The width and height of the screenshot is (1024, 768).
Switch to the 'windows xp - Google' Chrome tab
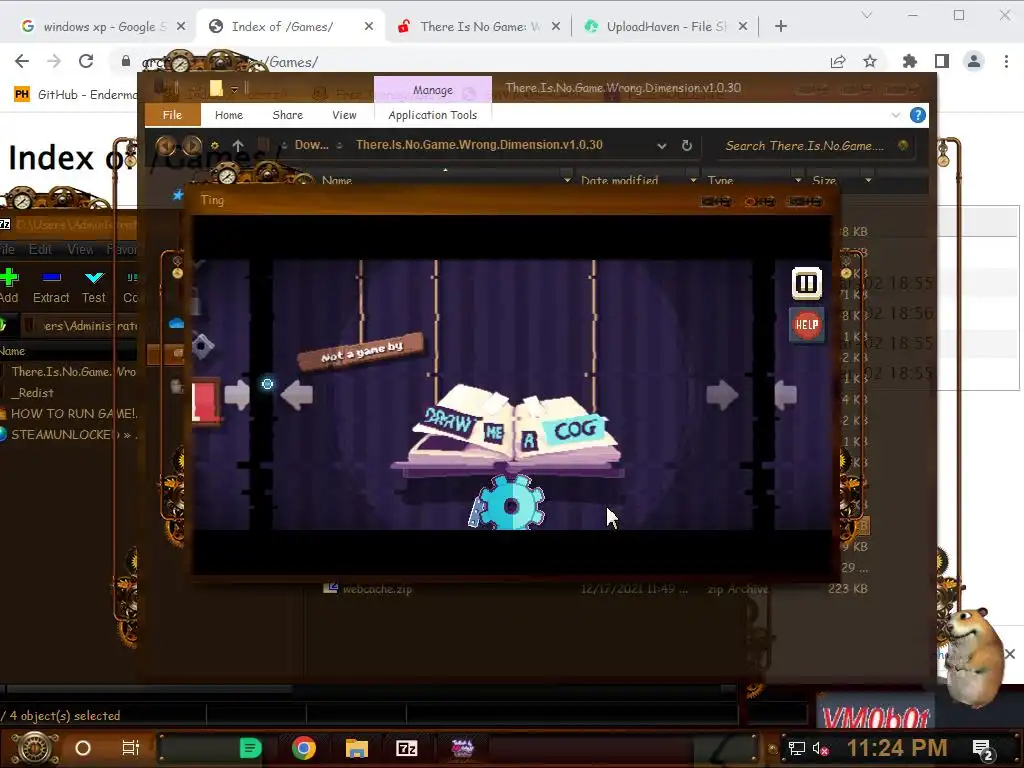(104, 27)
